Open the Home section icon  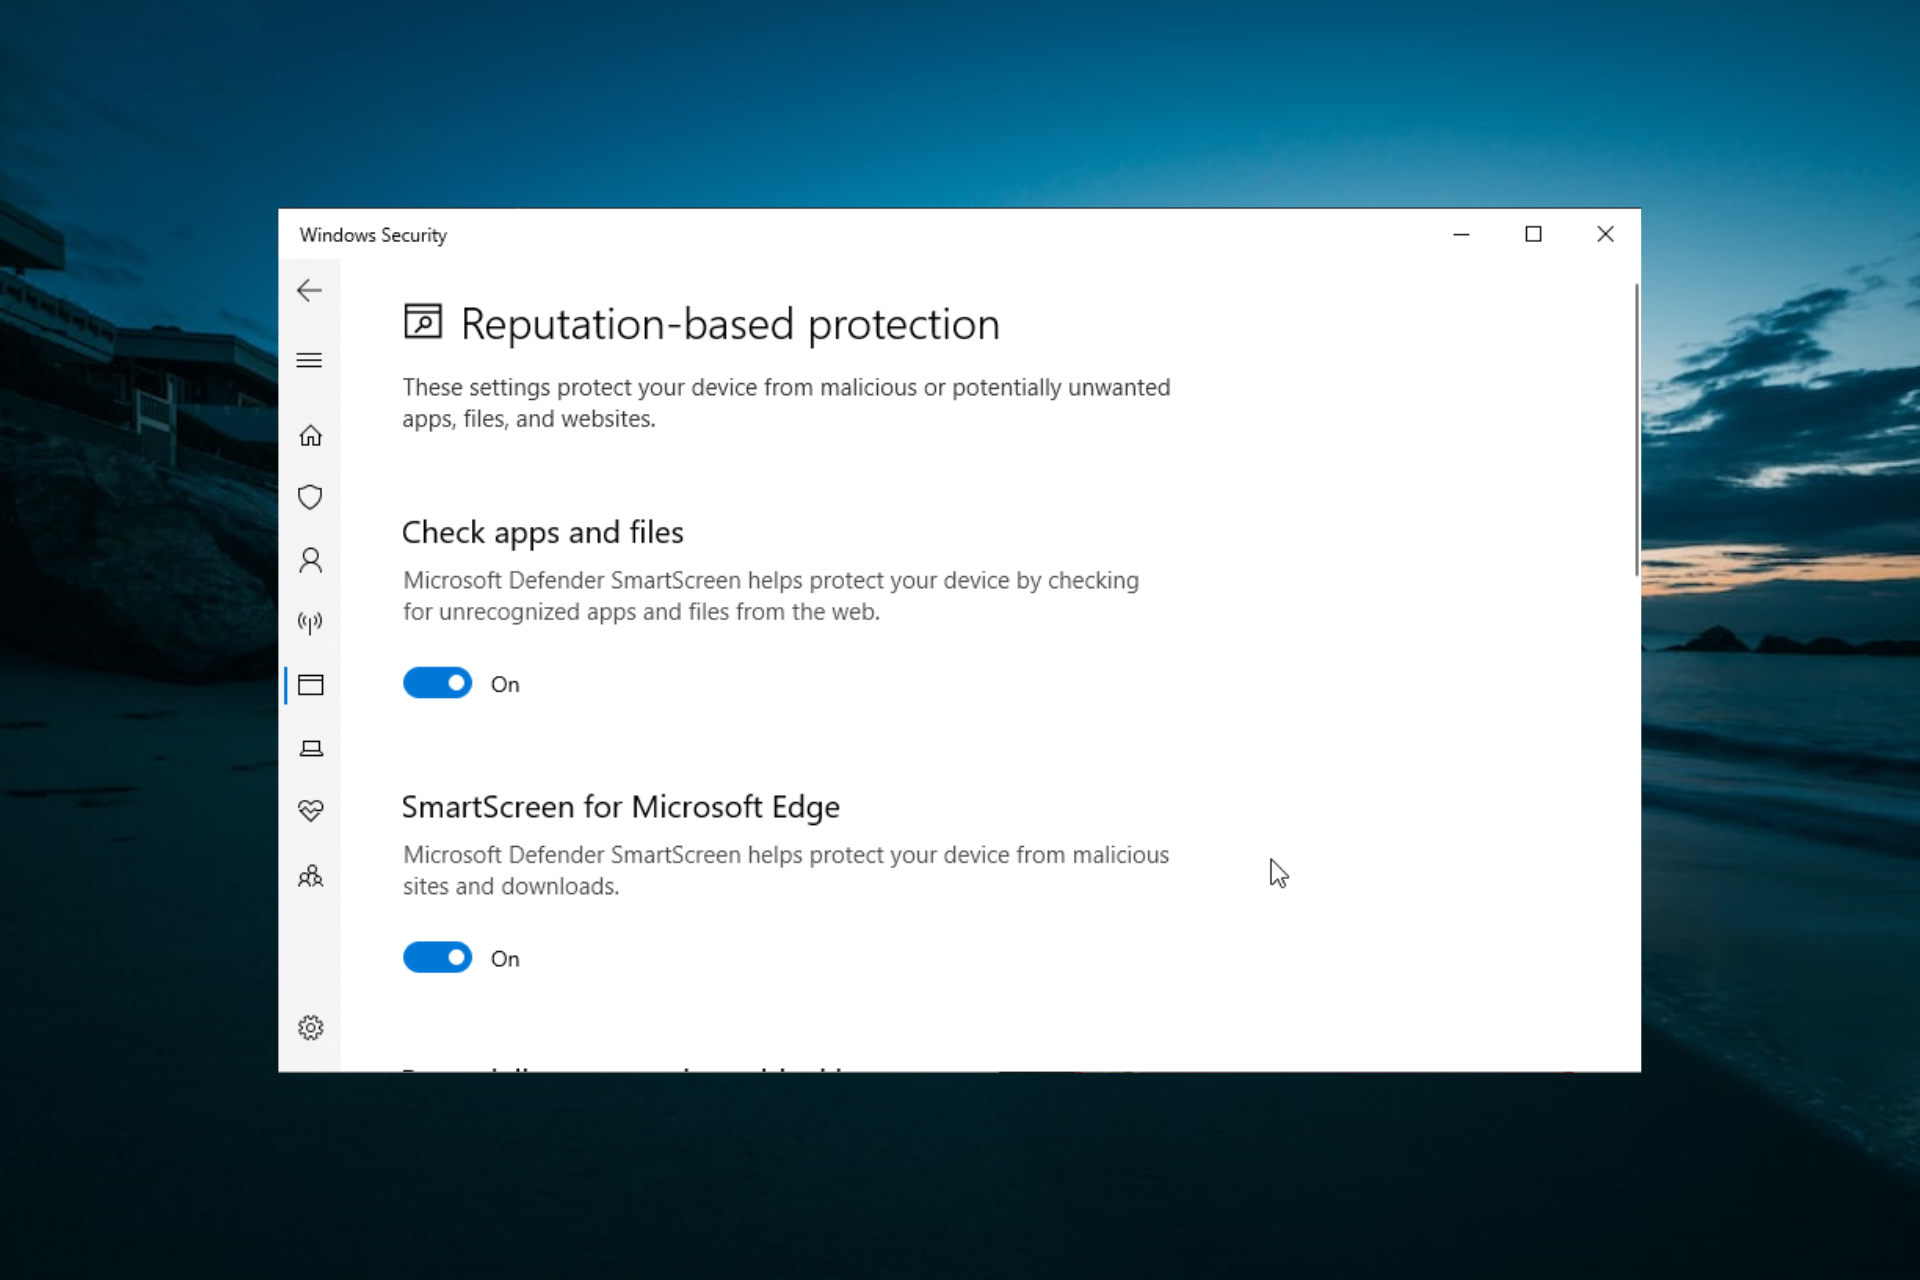[310, 436]
